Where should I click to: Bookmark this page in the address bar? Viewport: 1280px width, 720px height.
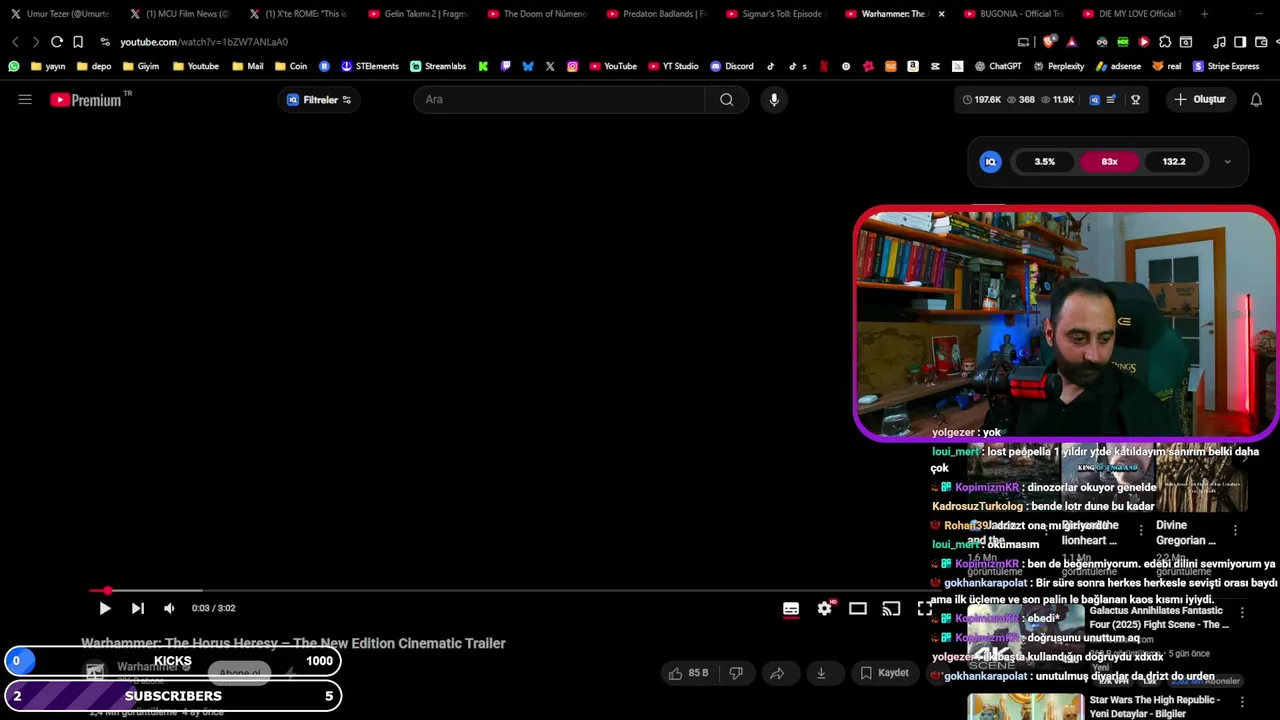(78, 42)
